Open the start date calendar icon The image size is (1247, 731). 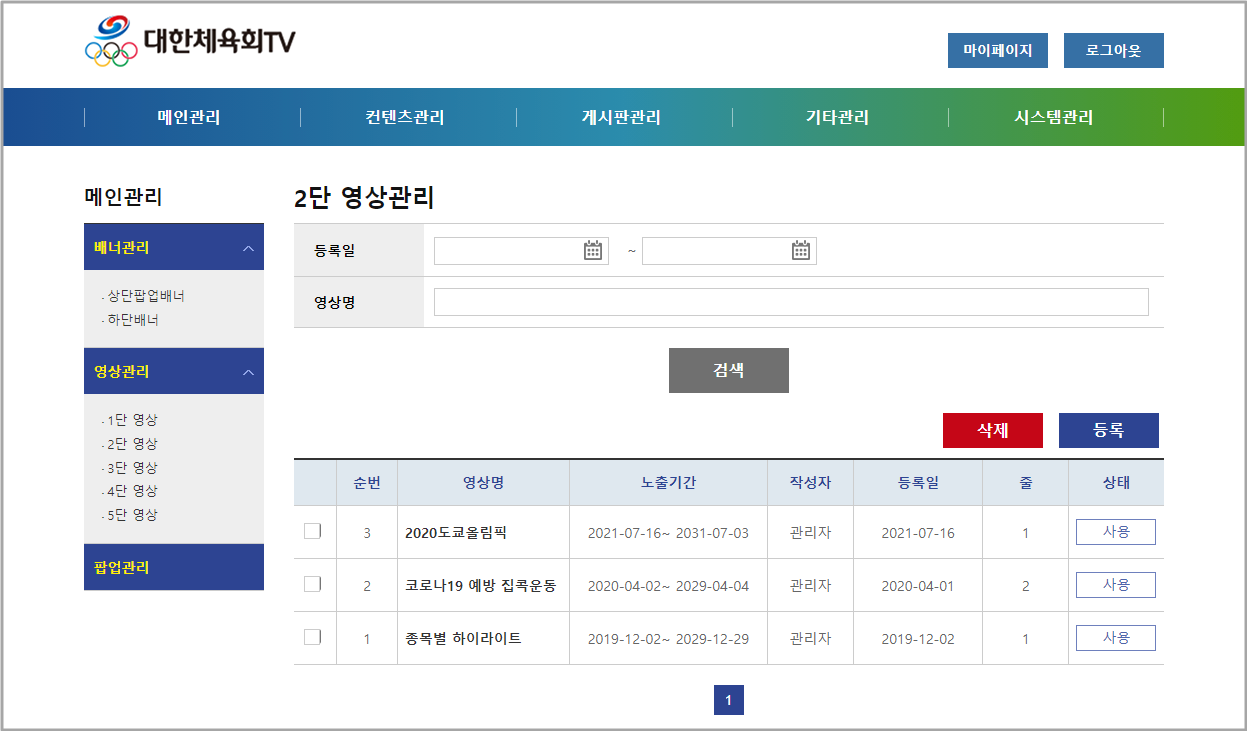[x=593, y=251]
